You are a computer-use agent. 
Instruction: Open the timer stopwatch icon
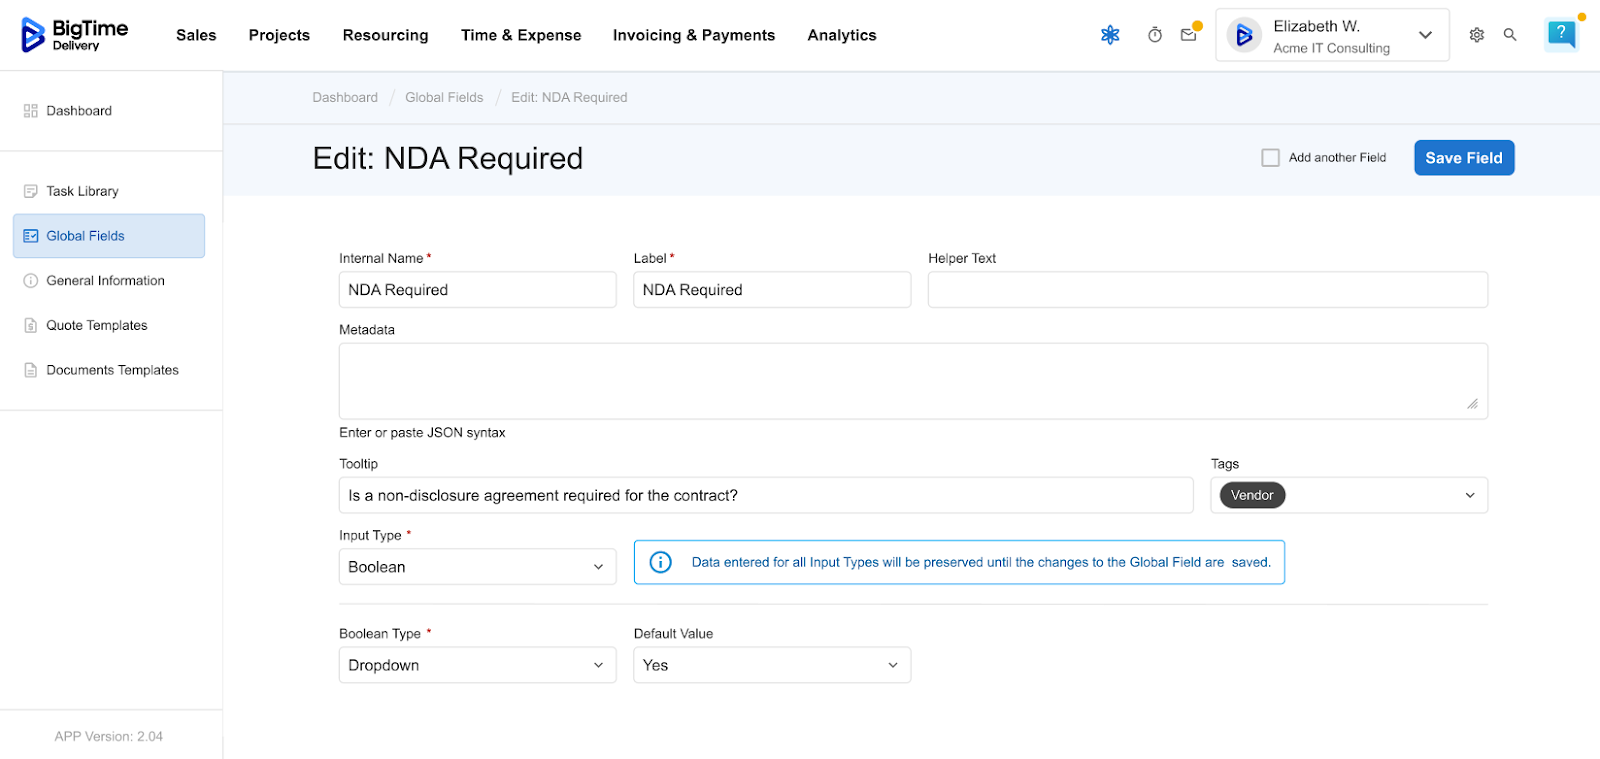pyautogui.click(x=1155, y=35)
